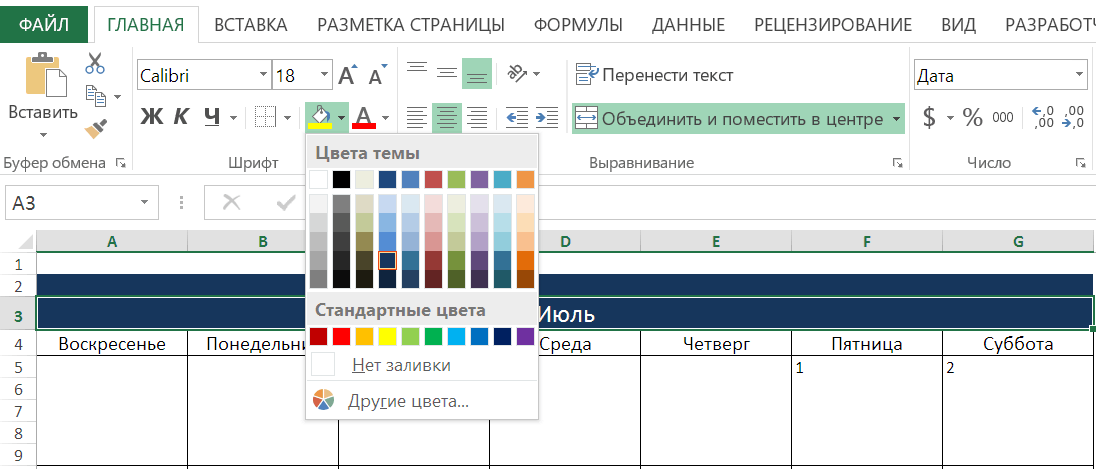Expand the merge and center dropdown arrow

(x=897, y=119)
